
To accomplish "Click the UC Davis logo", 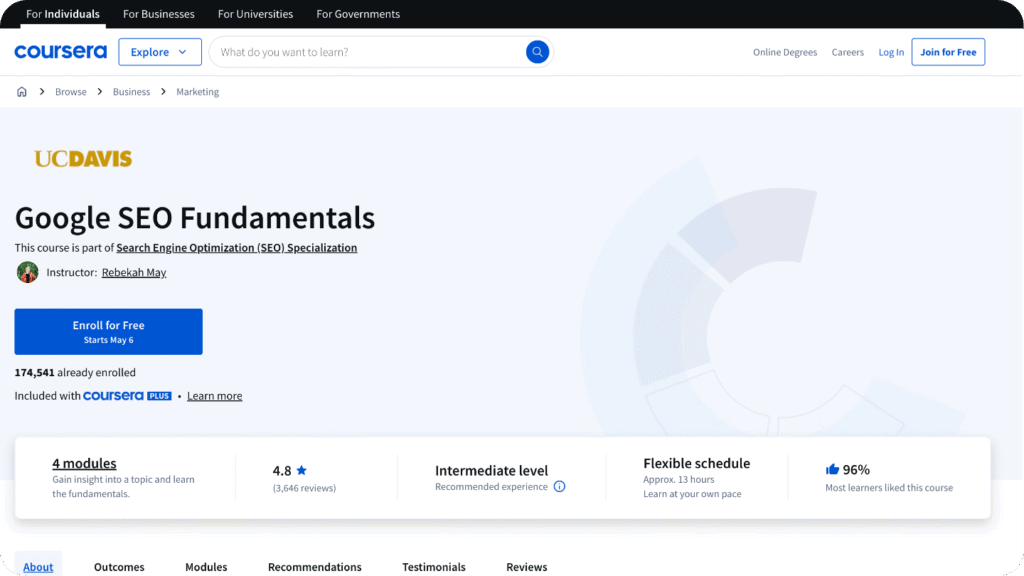I will tap(83, 159).
